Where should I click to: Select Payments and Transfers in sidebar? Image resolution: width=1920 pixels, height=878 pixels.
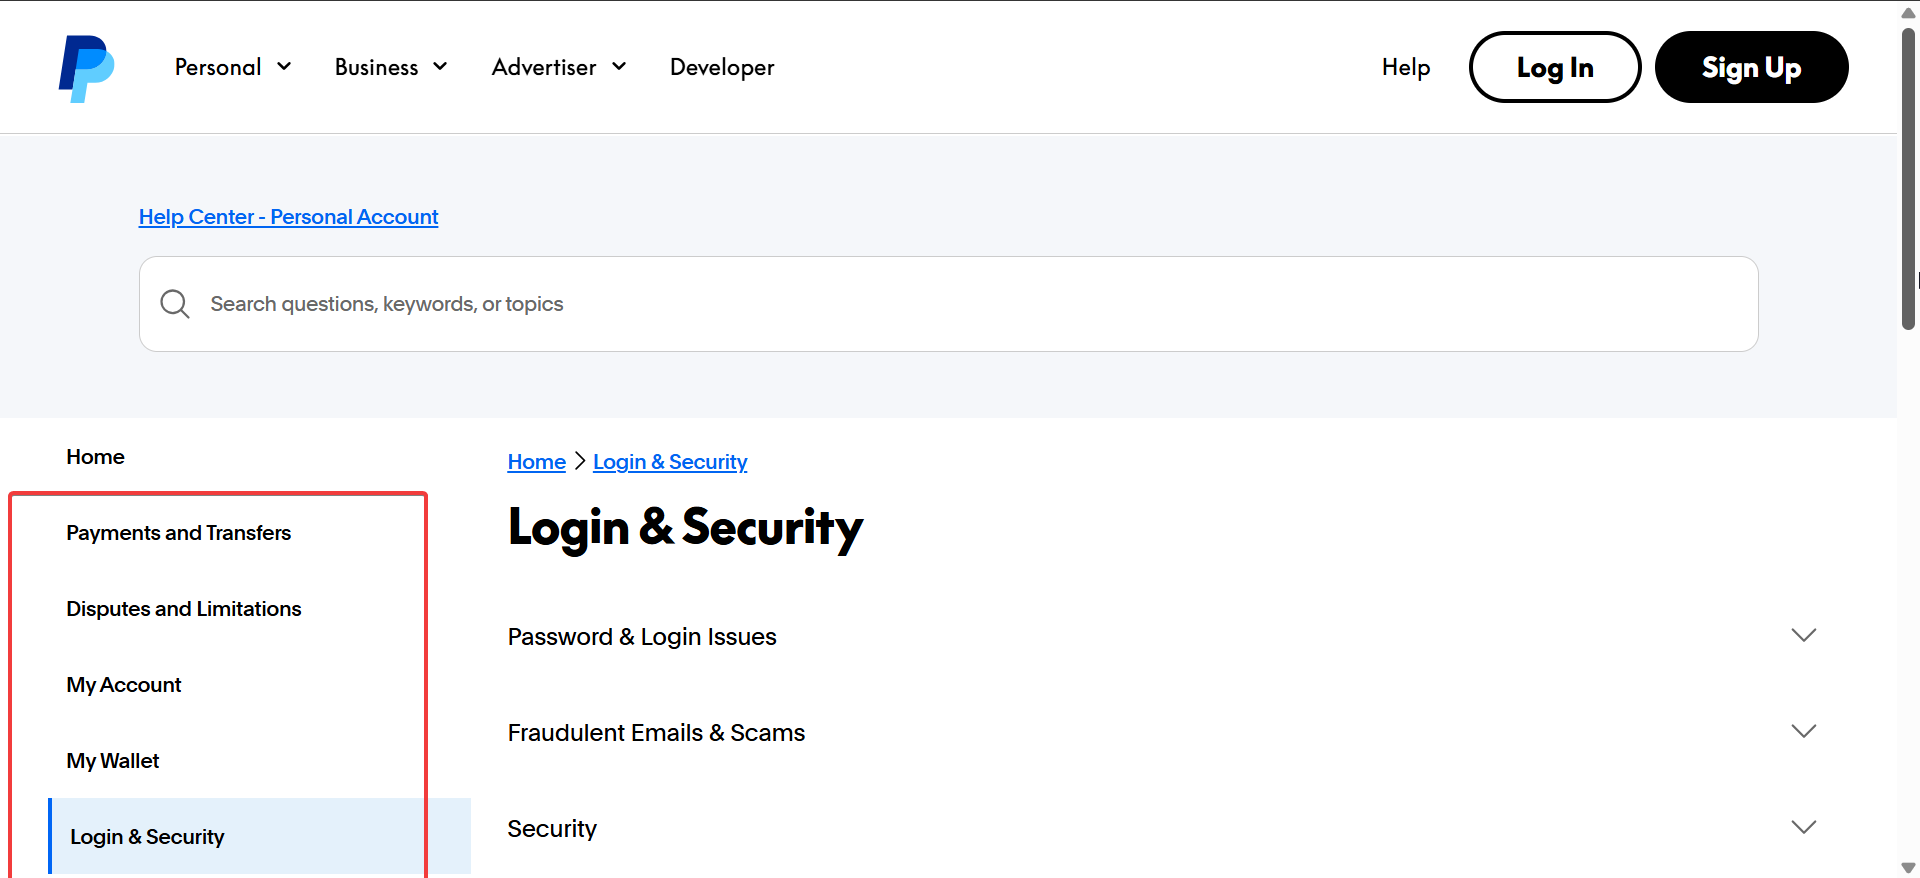click(x=179, y=533)
